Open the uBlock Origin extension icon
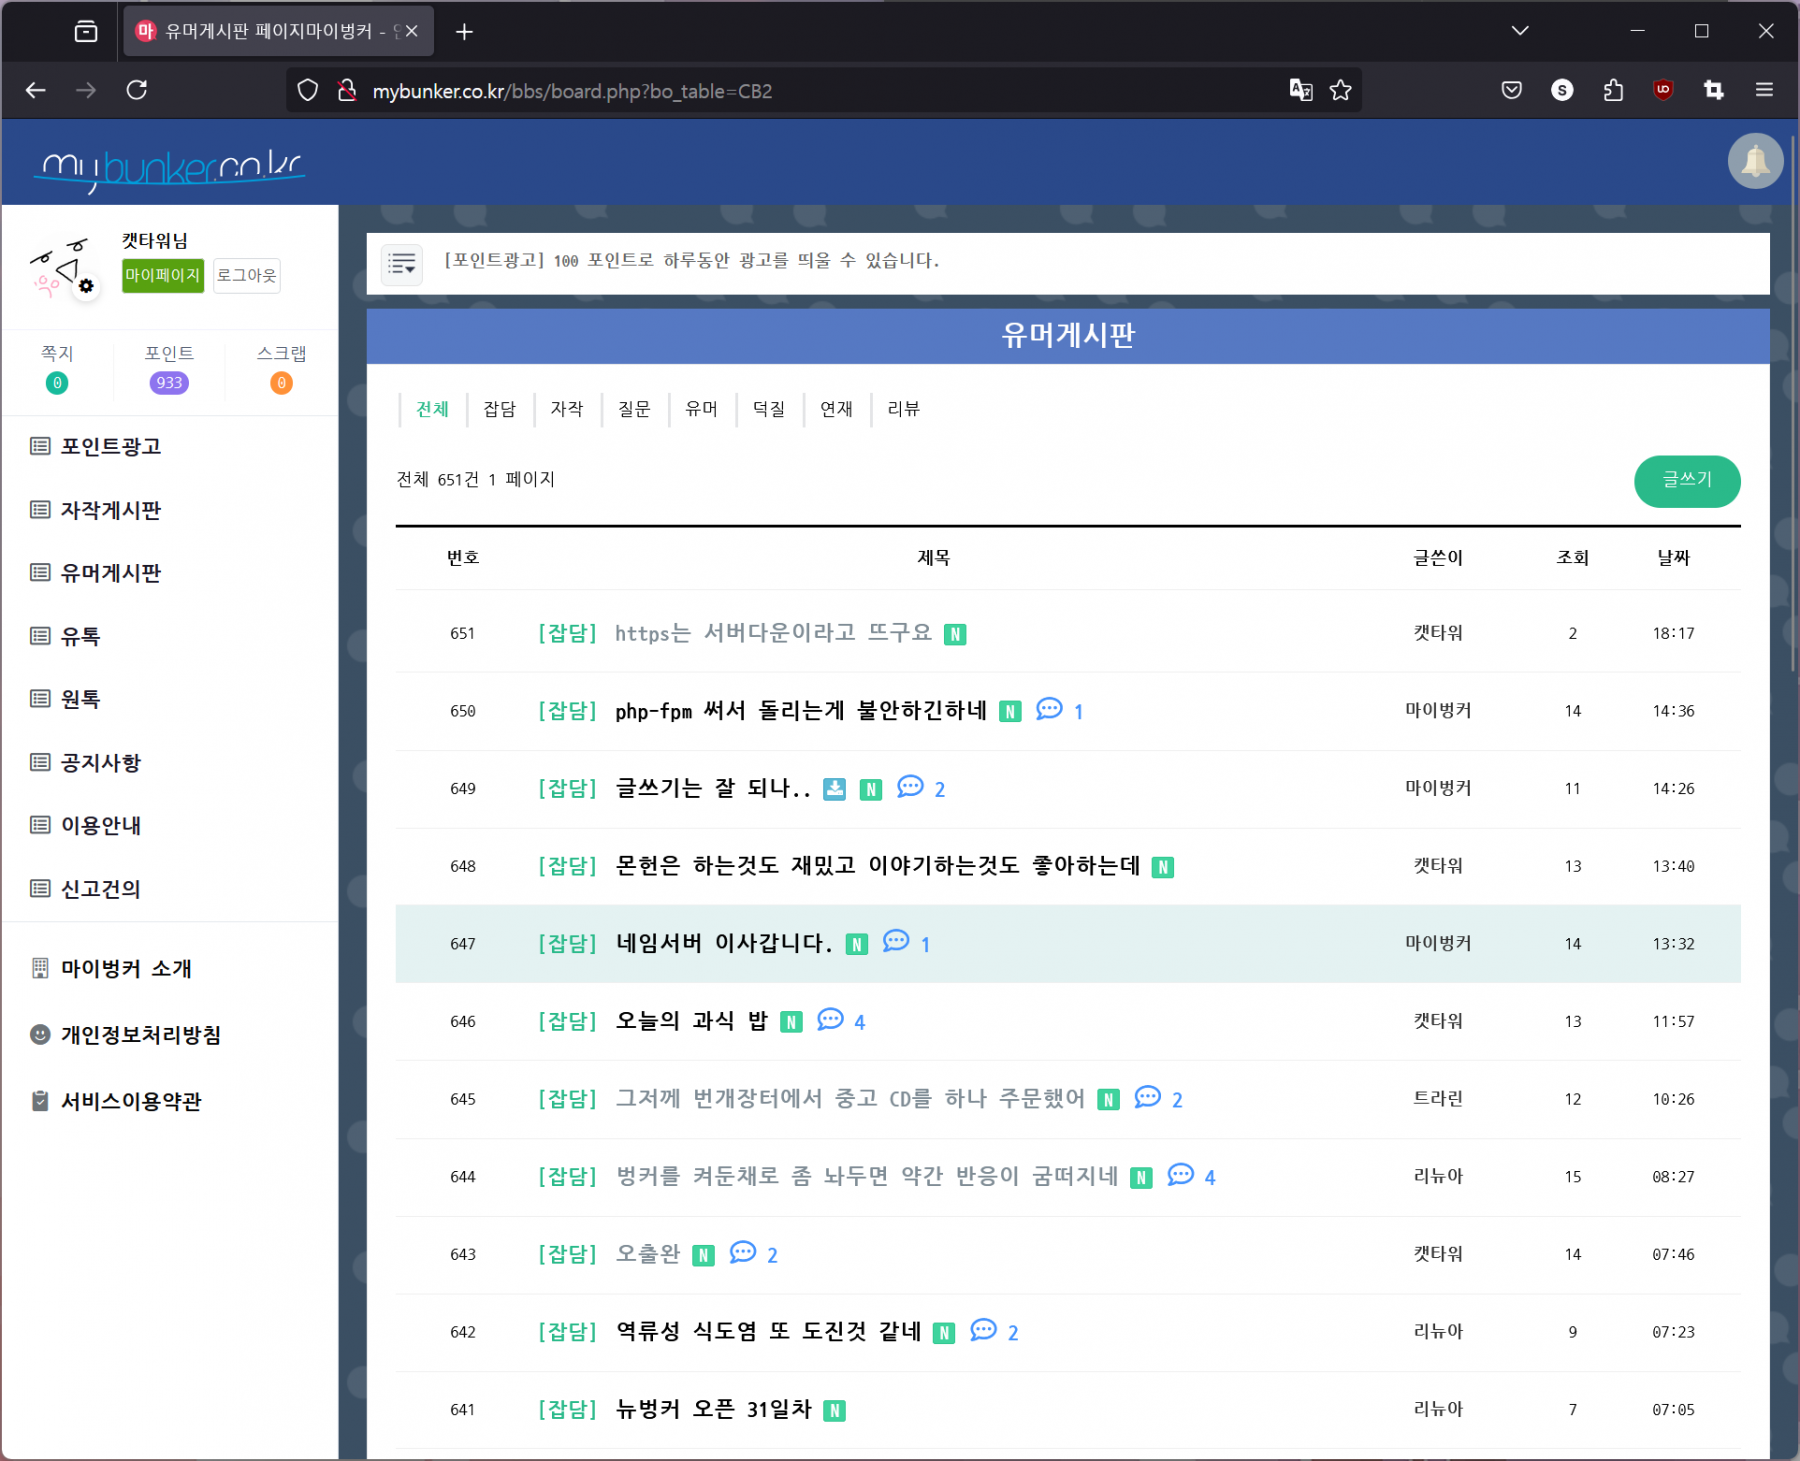 [x=1663, y=90]
